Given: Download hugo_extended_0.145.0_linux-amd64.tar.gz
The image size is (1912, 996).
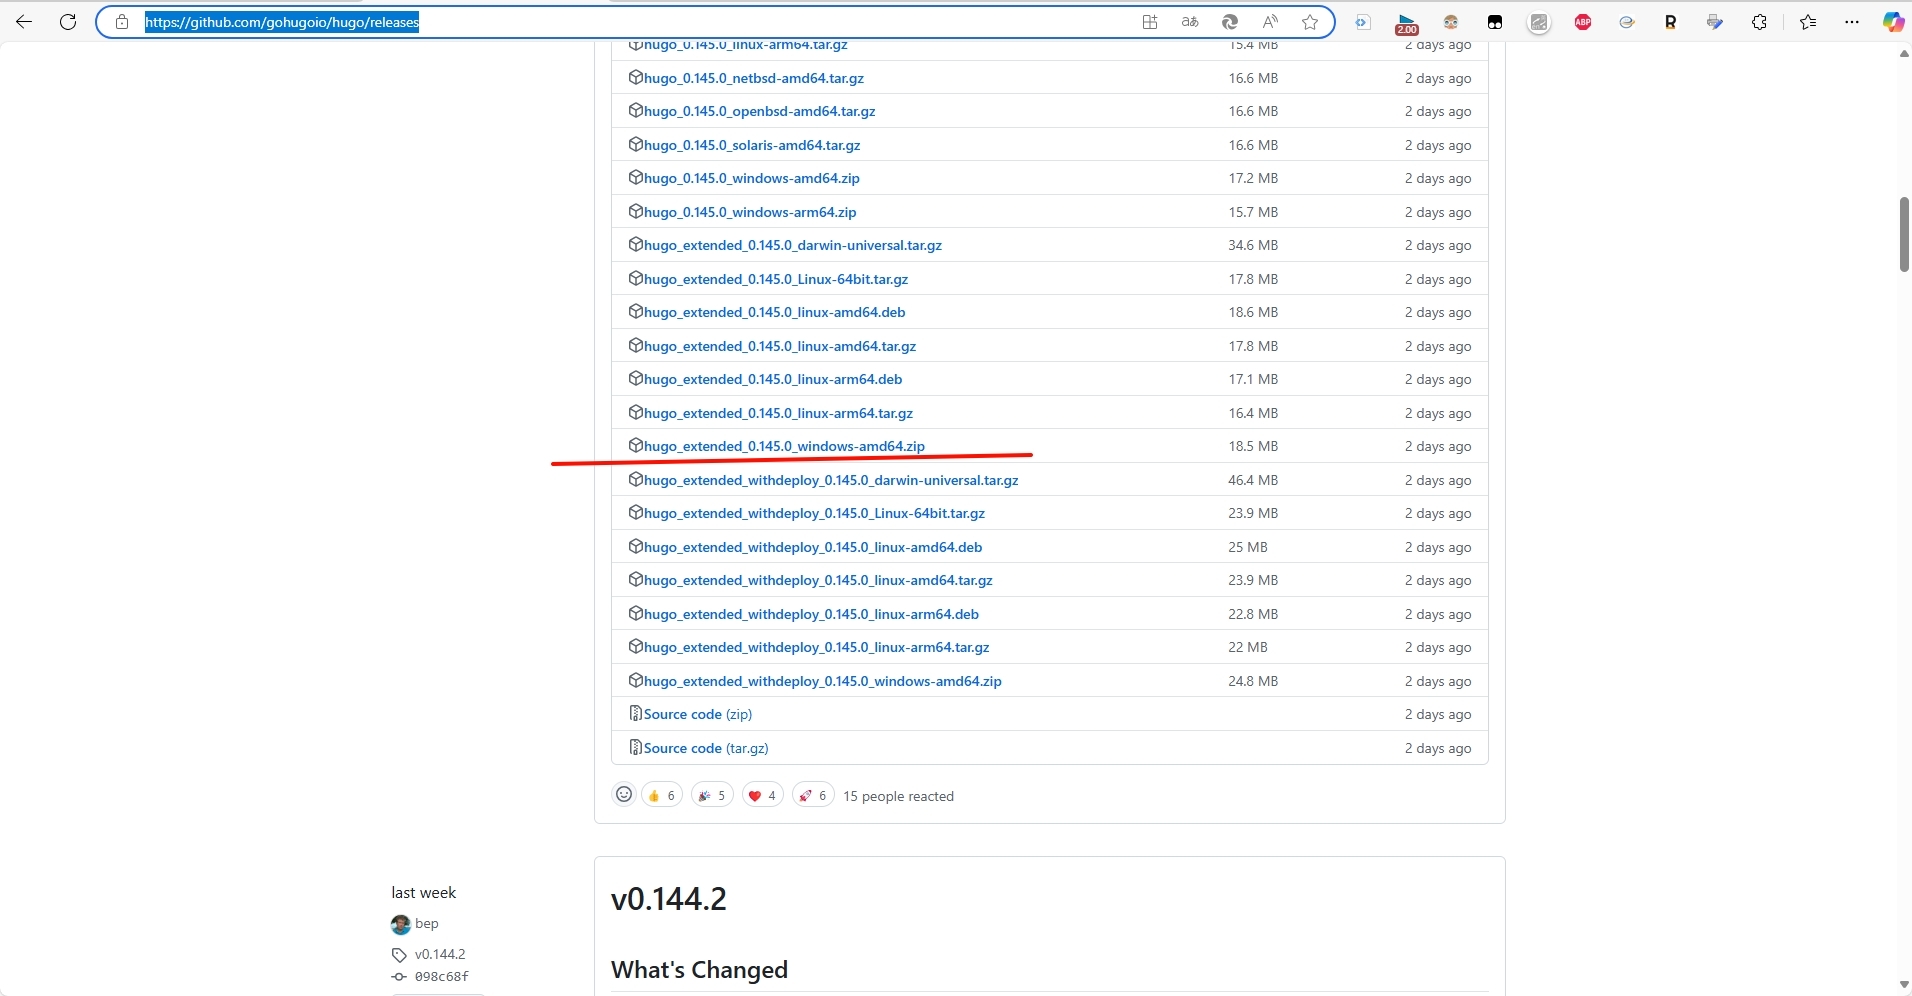Looking at the screenshot, I should coord(780,346).
